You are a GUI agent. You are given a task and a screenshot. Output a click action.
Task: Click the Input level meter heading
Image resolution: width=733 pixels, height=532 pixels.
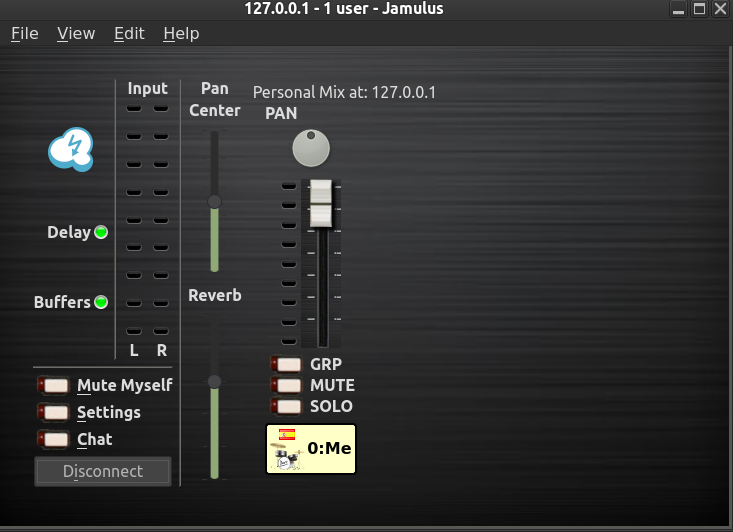[x=148, y=88]
